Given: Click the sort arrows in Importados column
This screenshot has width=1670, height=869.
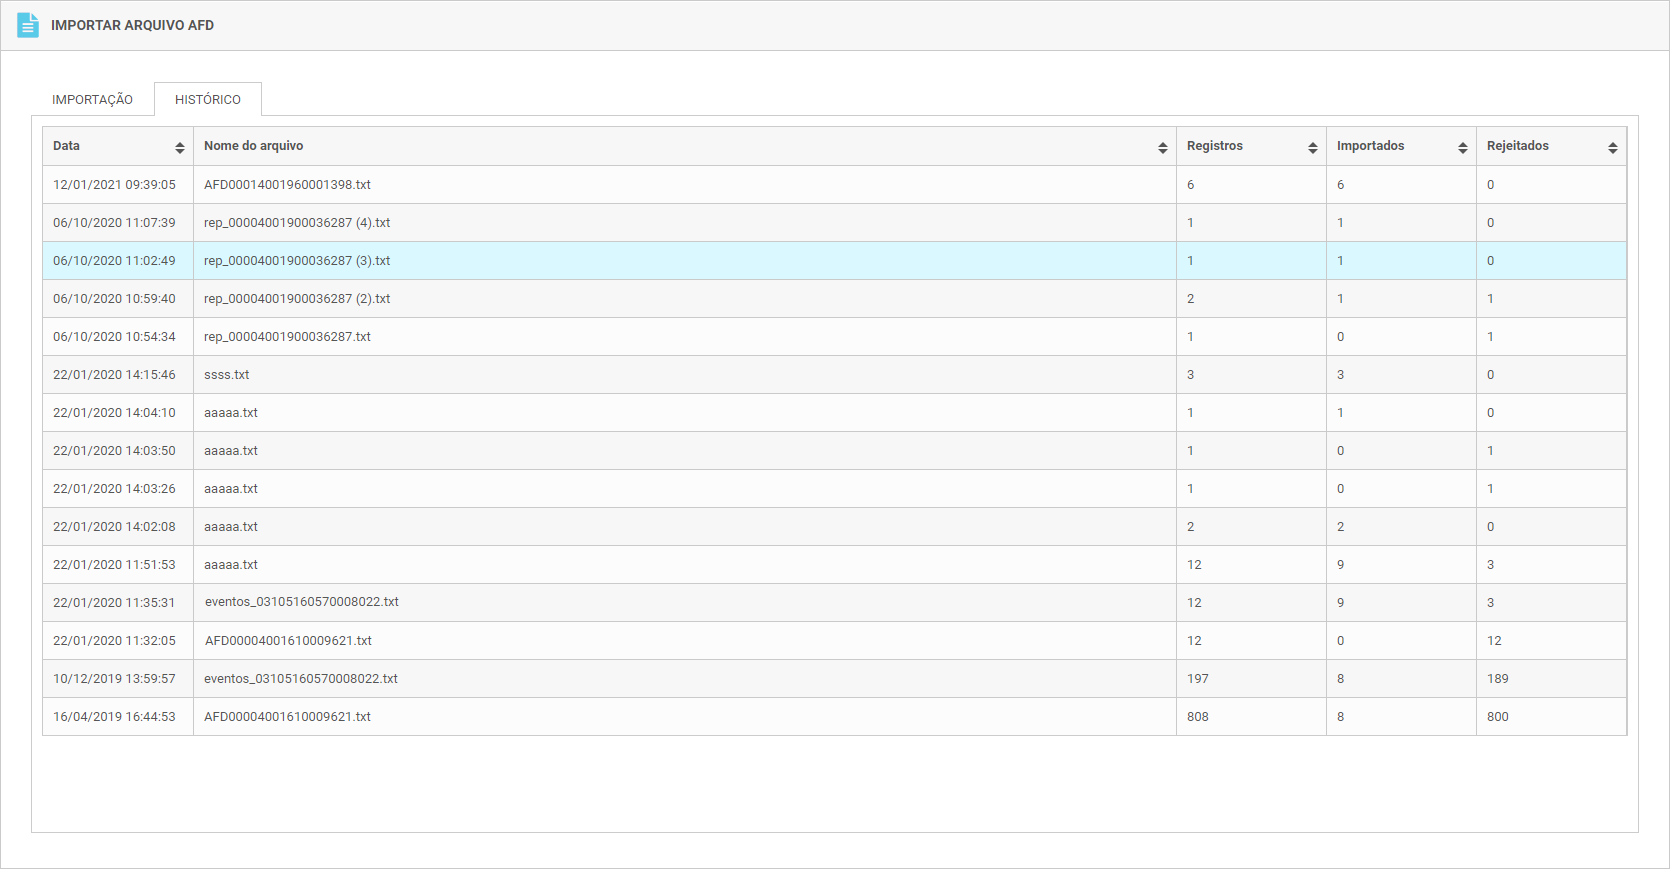Looking at the screenshot, I should coord(1462,147).
